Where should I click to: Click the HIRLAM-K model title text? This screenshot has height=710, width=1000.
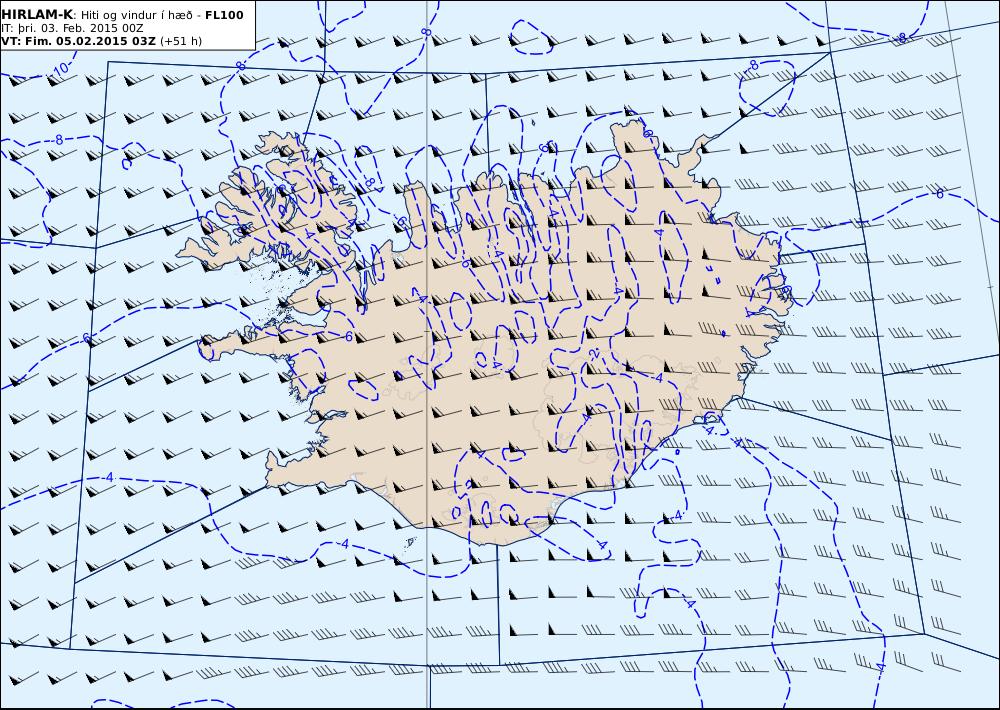coord(37,15)
